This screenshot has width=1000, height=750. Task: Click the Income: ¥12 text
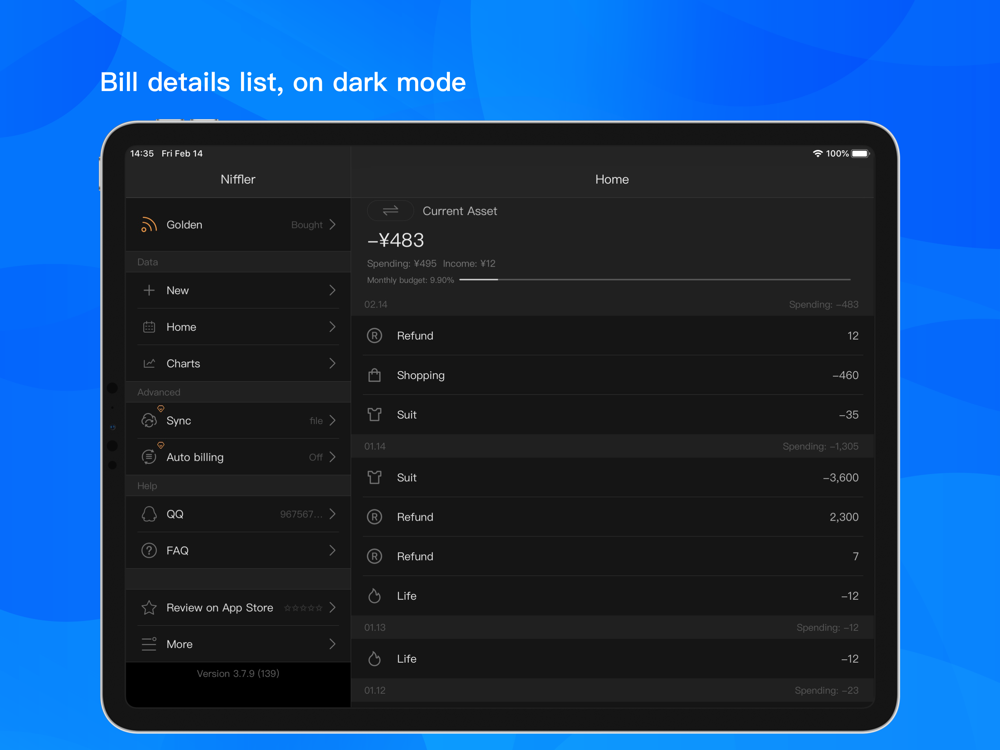(469, 263)
